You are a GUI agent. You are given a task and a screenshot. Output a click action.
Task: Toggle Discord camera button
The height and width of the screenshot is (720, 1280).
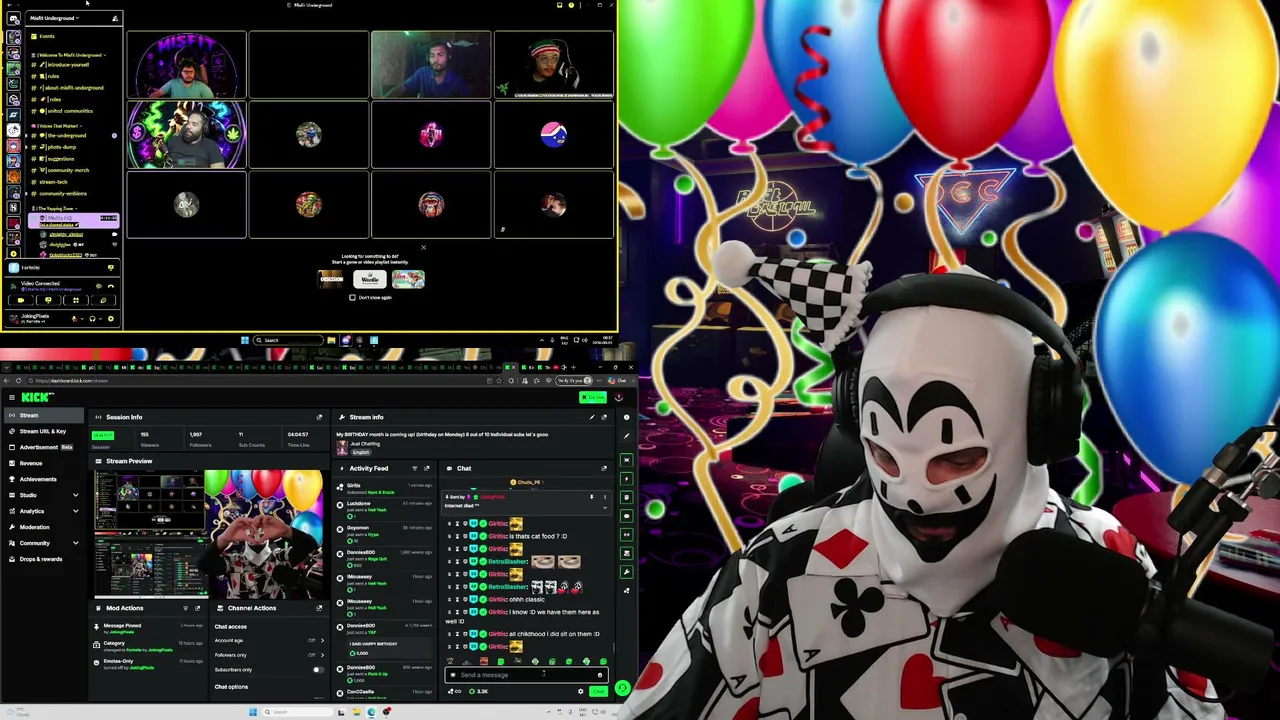(20, 300)
